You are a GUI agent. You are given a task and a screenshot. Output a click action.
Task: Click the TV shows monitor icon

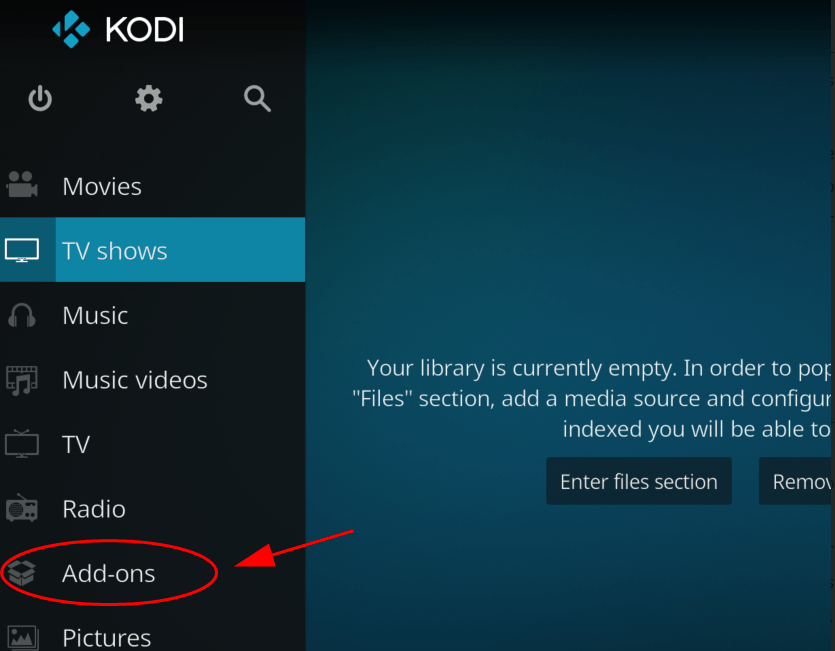click(x=22, y=250)
